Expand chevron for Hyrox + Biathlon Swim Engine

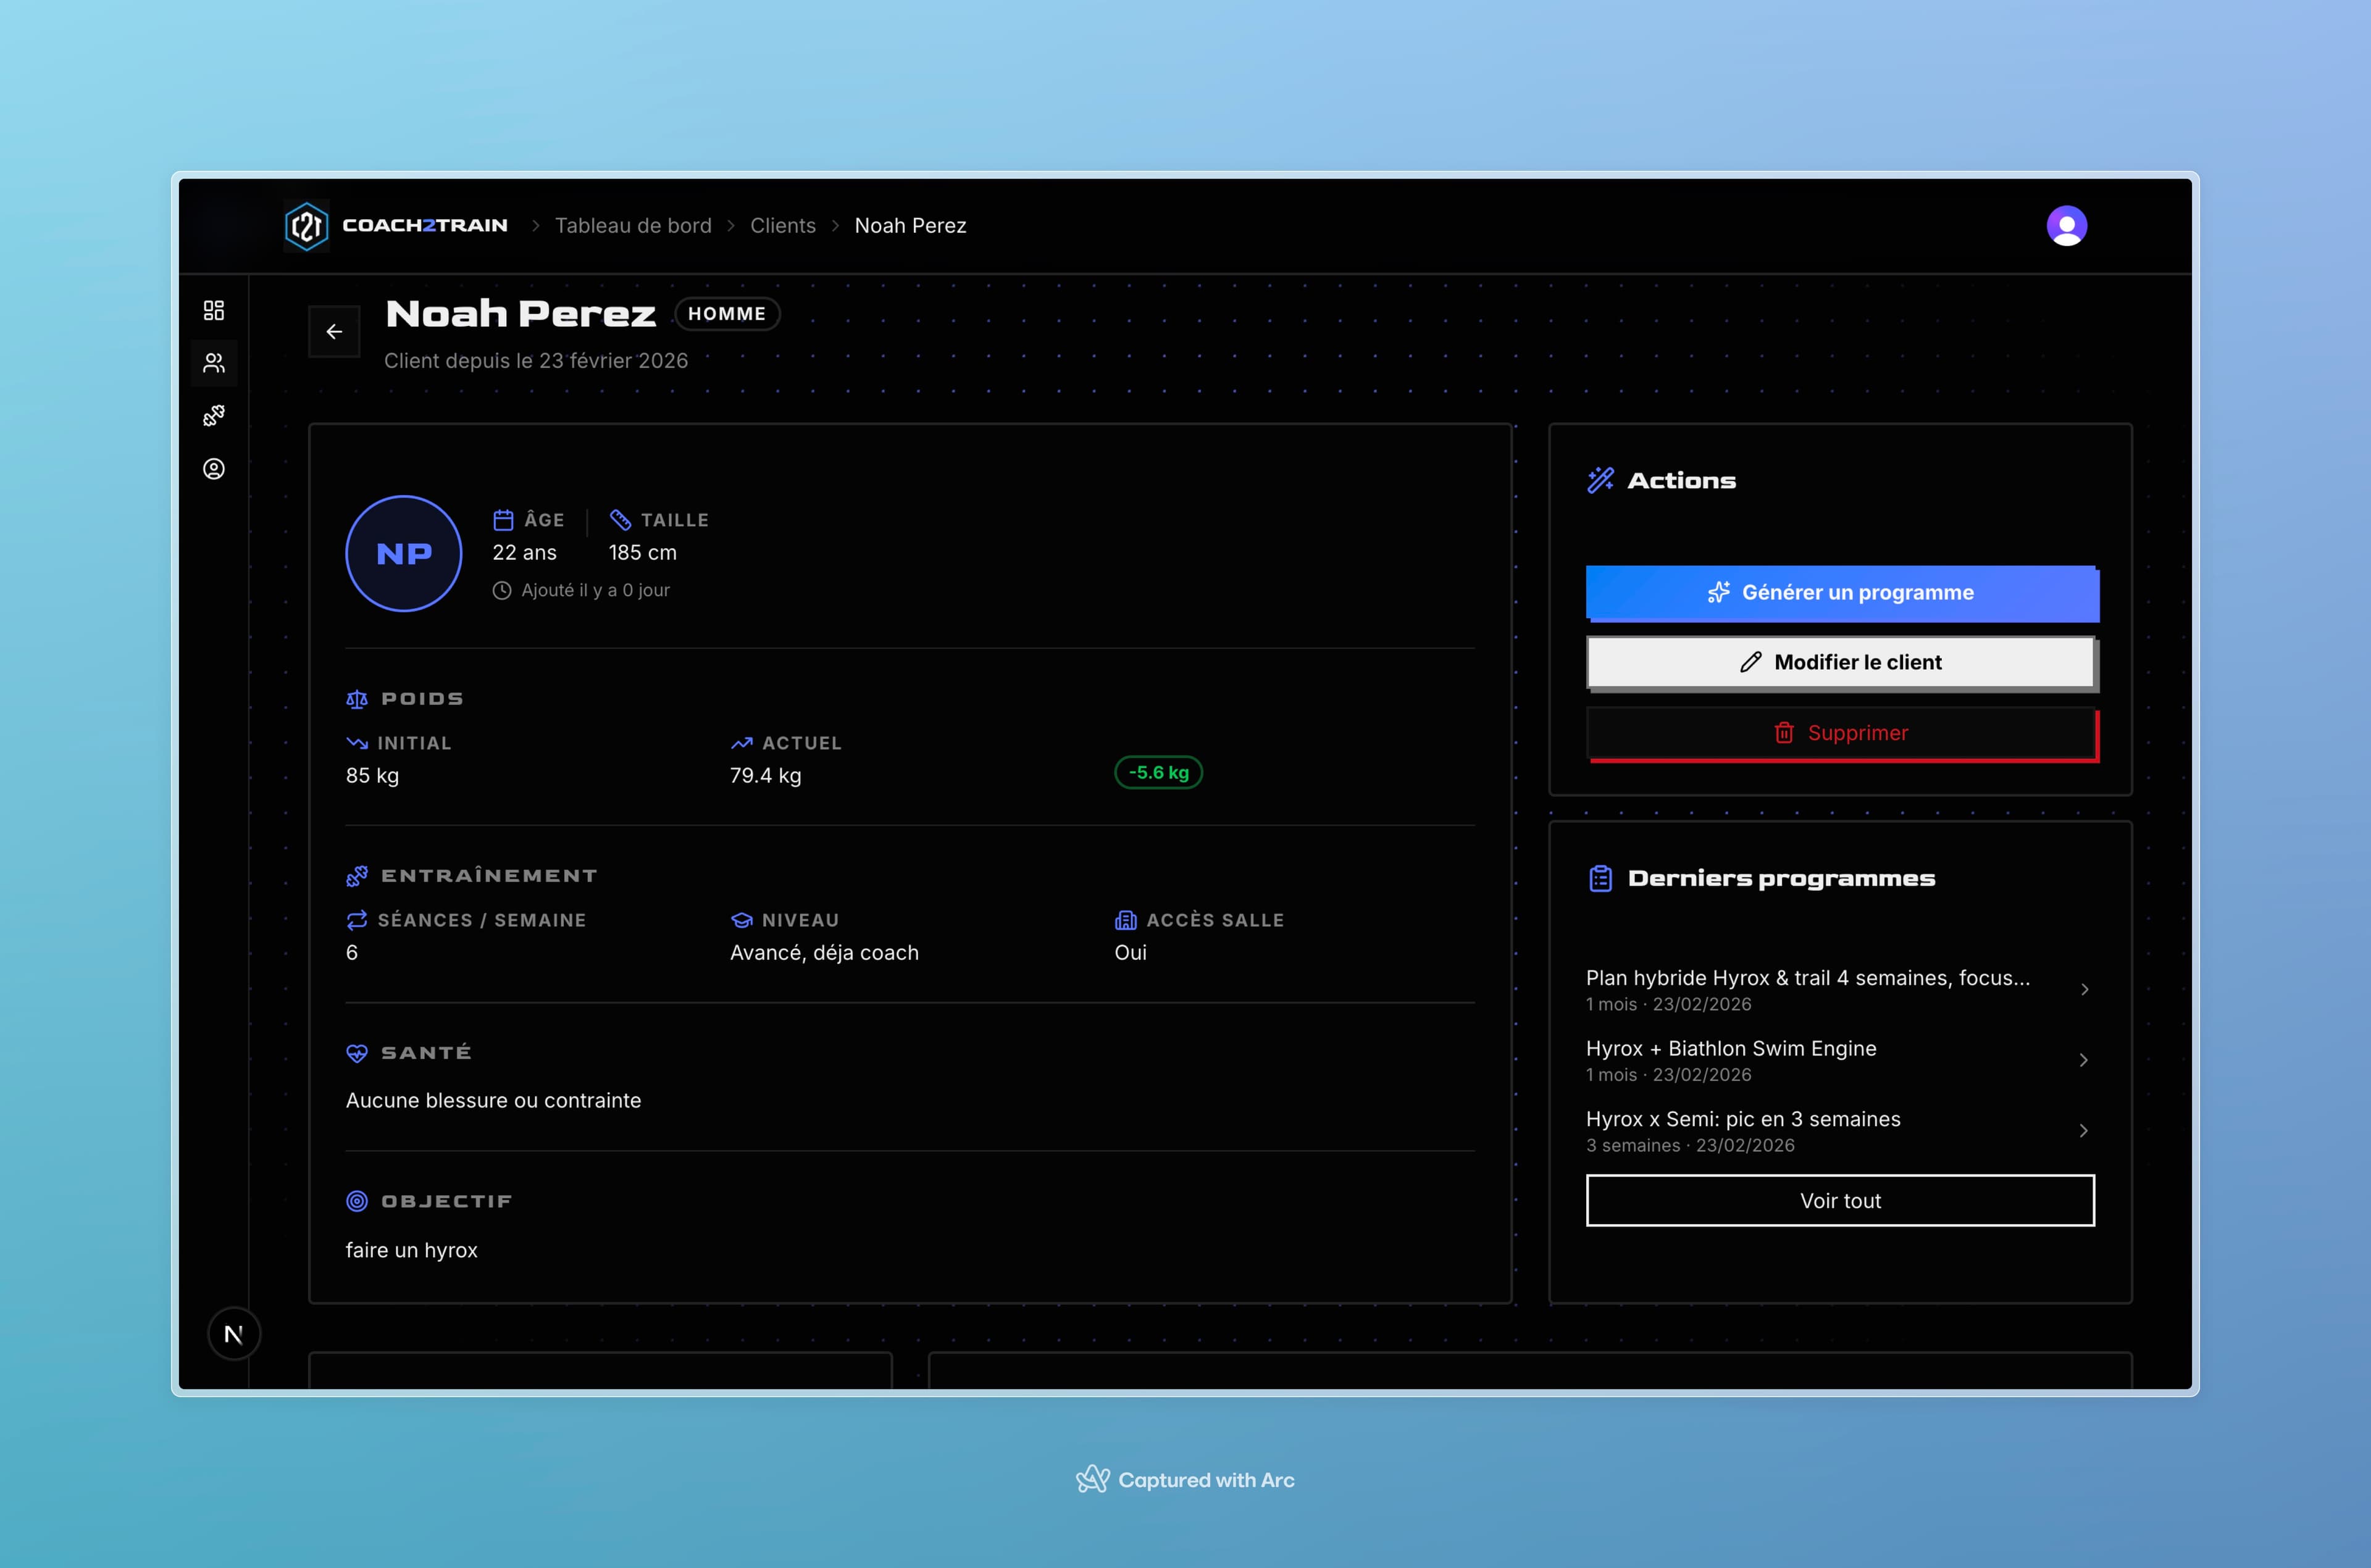[2084, 1060]
